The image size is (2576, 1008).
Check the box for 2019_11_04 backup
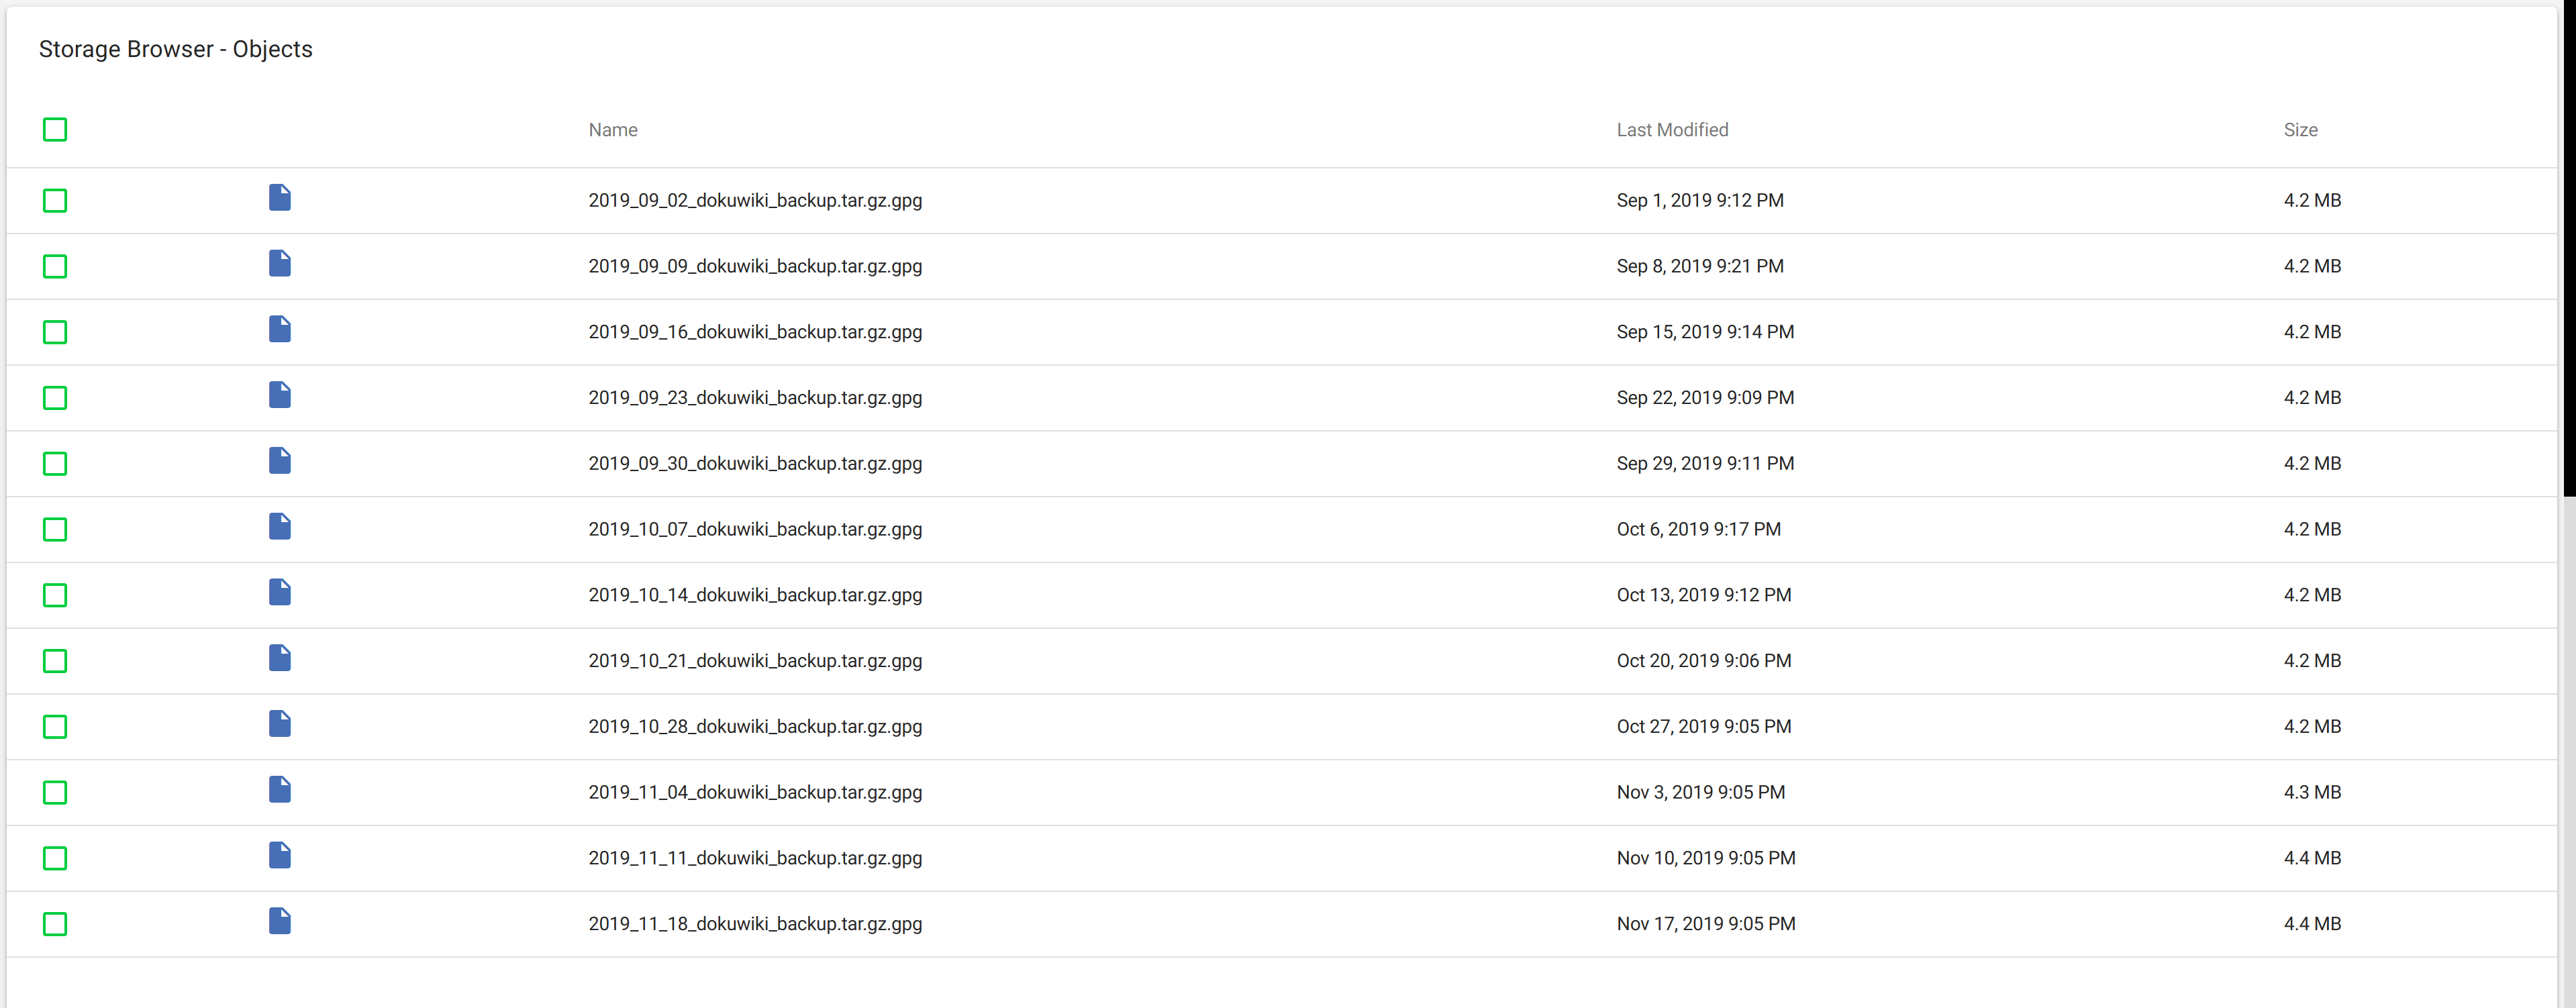pyautogui.click(x=55, y=793)
